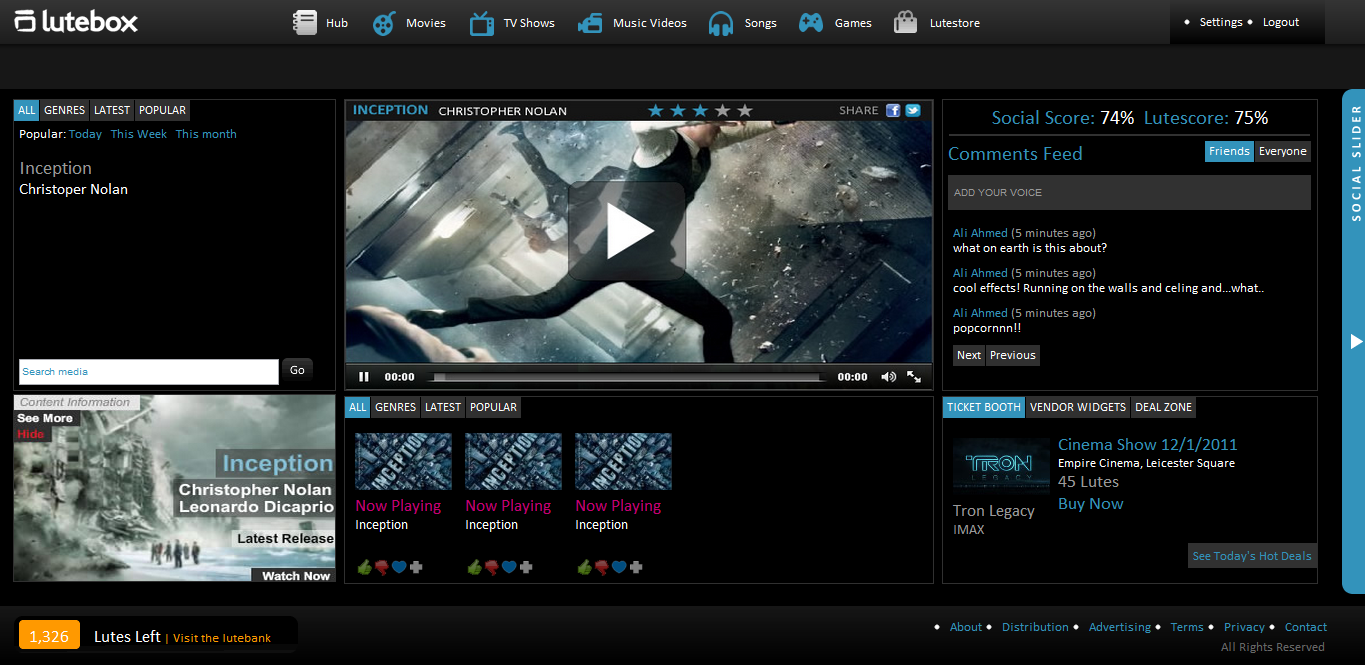This screenshot has width=1365, height=665.
Task: Thumbs down the first Inception card
Action: click(x=382, y=567)
